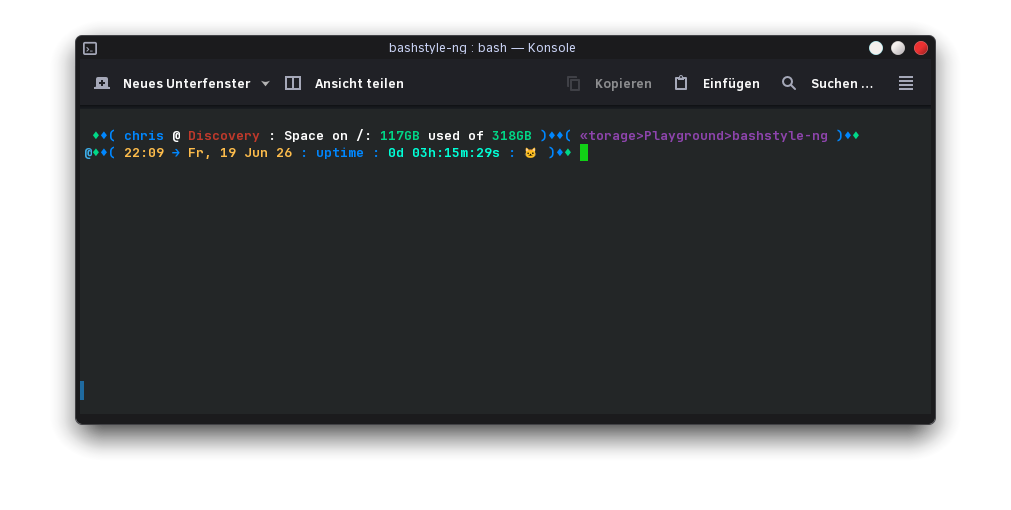Screen dimensions: 1011x510
Task: Open the hamburger menu
Action: pos(906,83)
